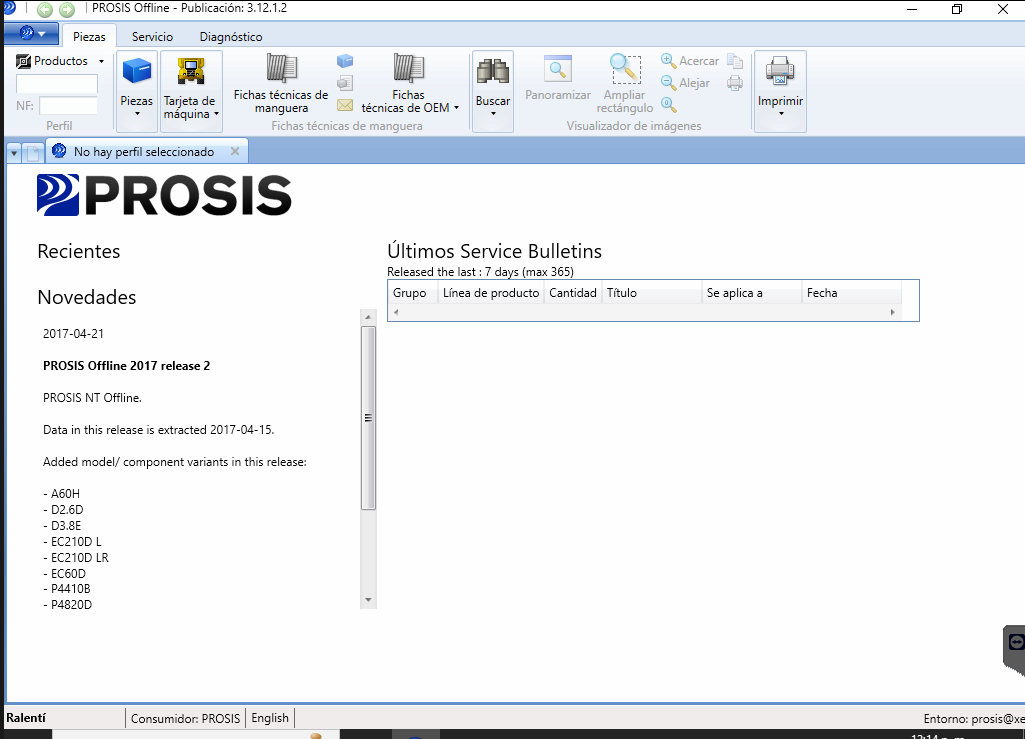Viewport: 1025px width, 739px height.
Task: Click the green back navigation arrow
Action: tap(45, 10)
